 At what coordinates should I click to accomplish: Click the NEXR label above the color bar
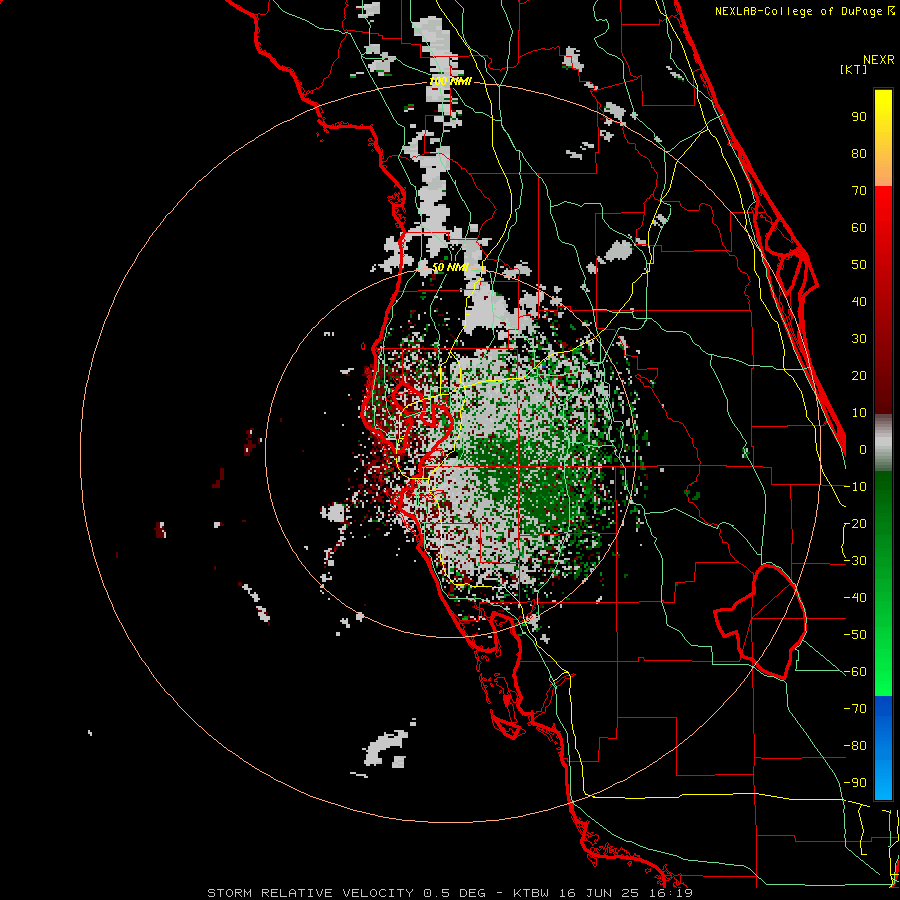[879, 60]
